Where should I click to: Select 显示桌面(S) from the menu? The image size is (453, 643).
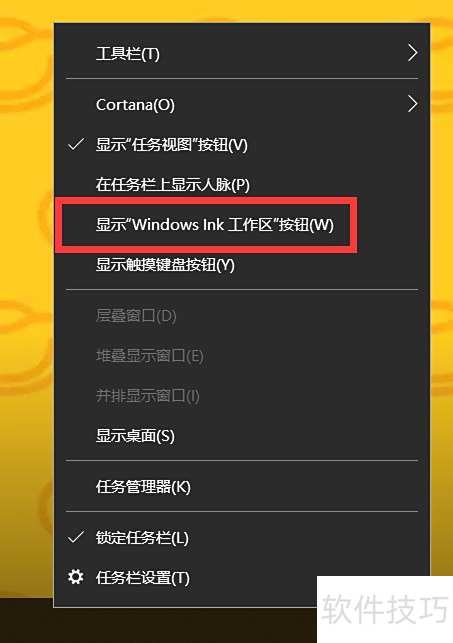pos(242,436)
